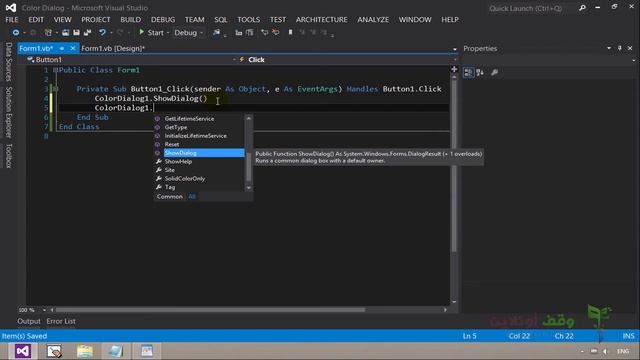Viewport: 640px width, 360px height.
Task: Click the INS indicator in status bar
Action: [628, 336]
